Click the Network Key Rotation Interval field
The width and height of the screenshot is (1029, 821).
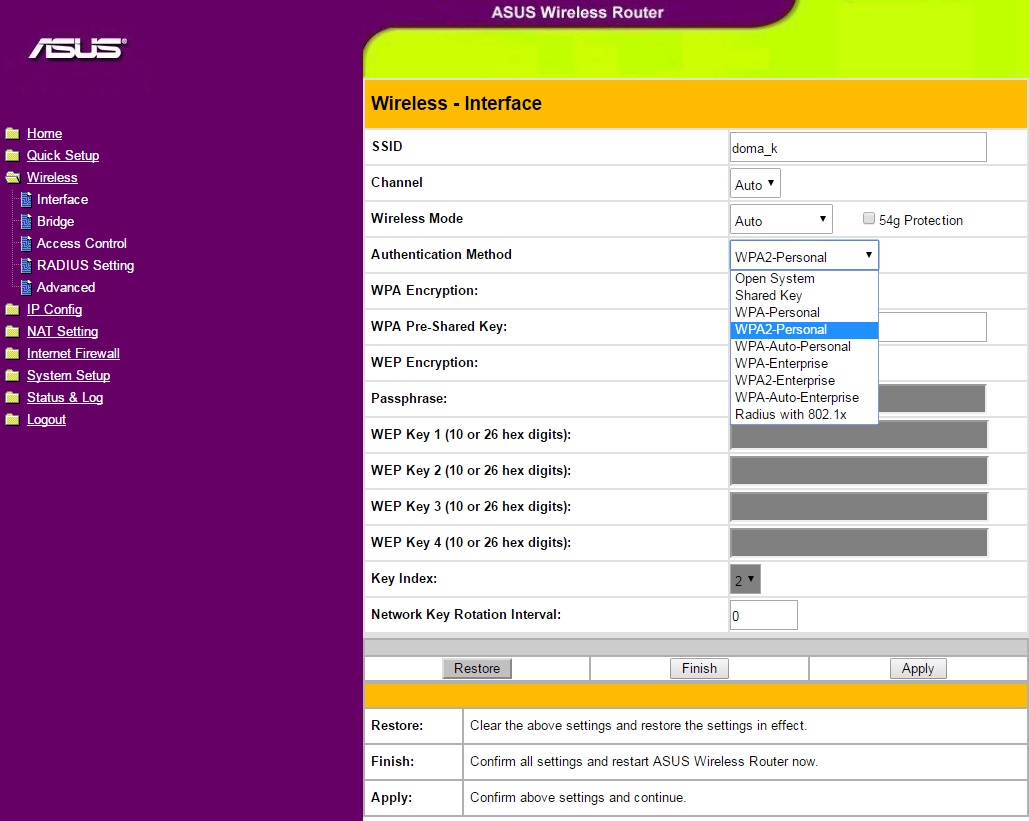coord(763,616)
